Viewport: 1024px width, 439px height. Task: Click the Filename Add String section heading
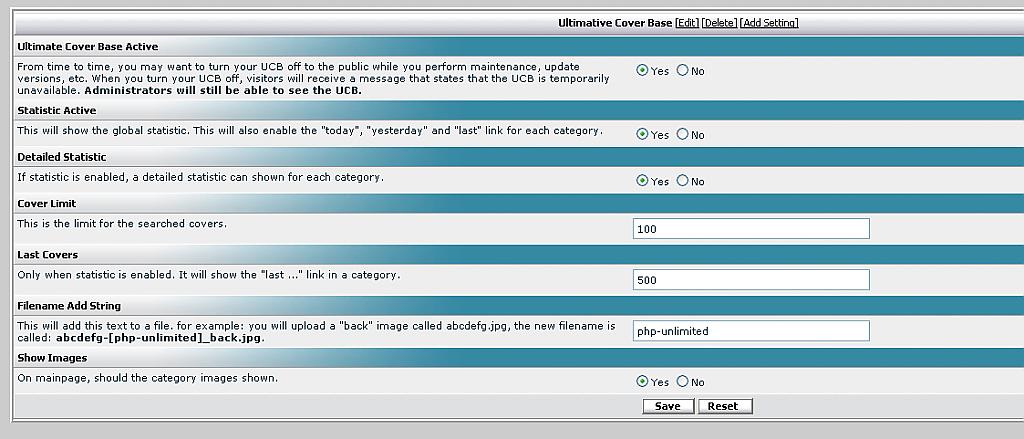pos(69,306)
